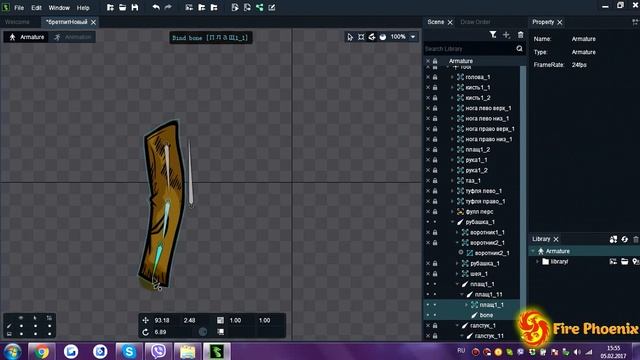Click the DragonBones taskbar icon

217,351
